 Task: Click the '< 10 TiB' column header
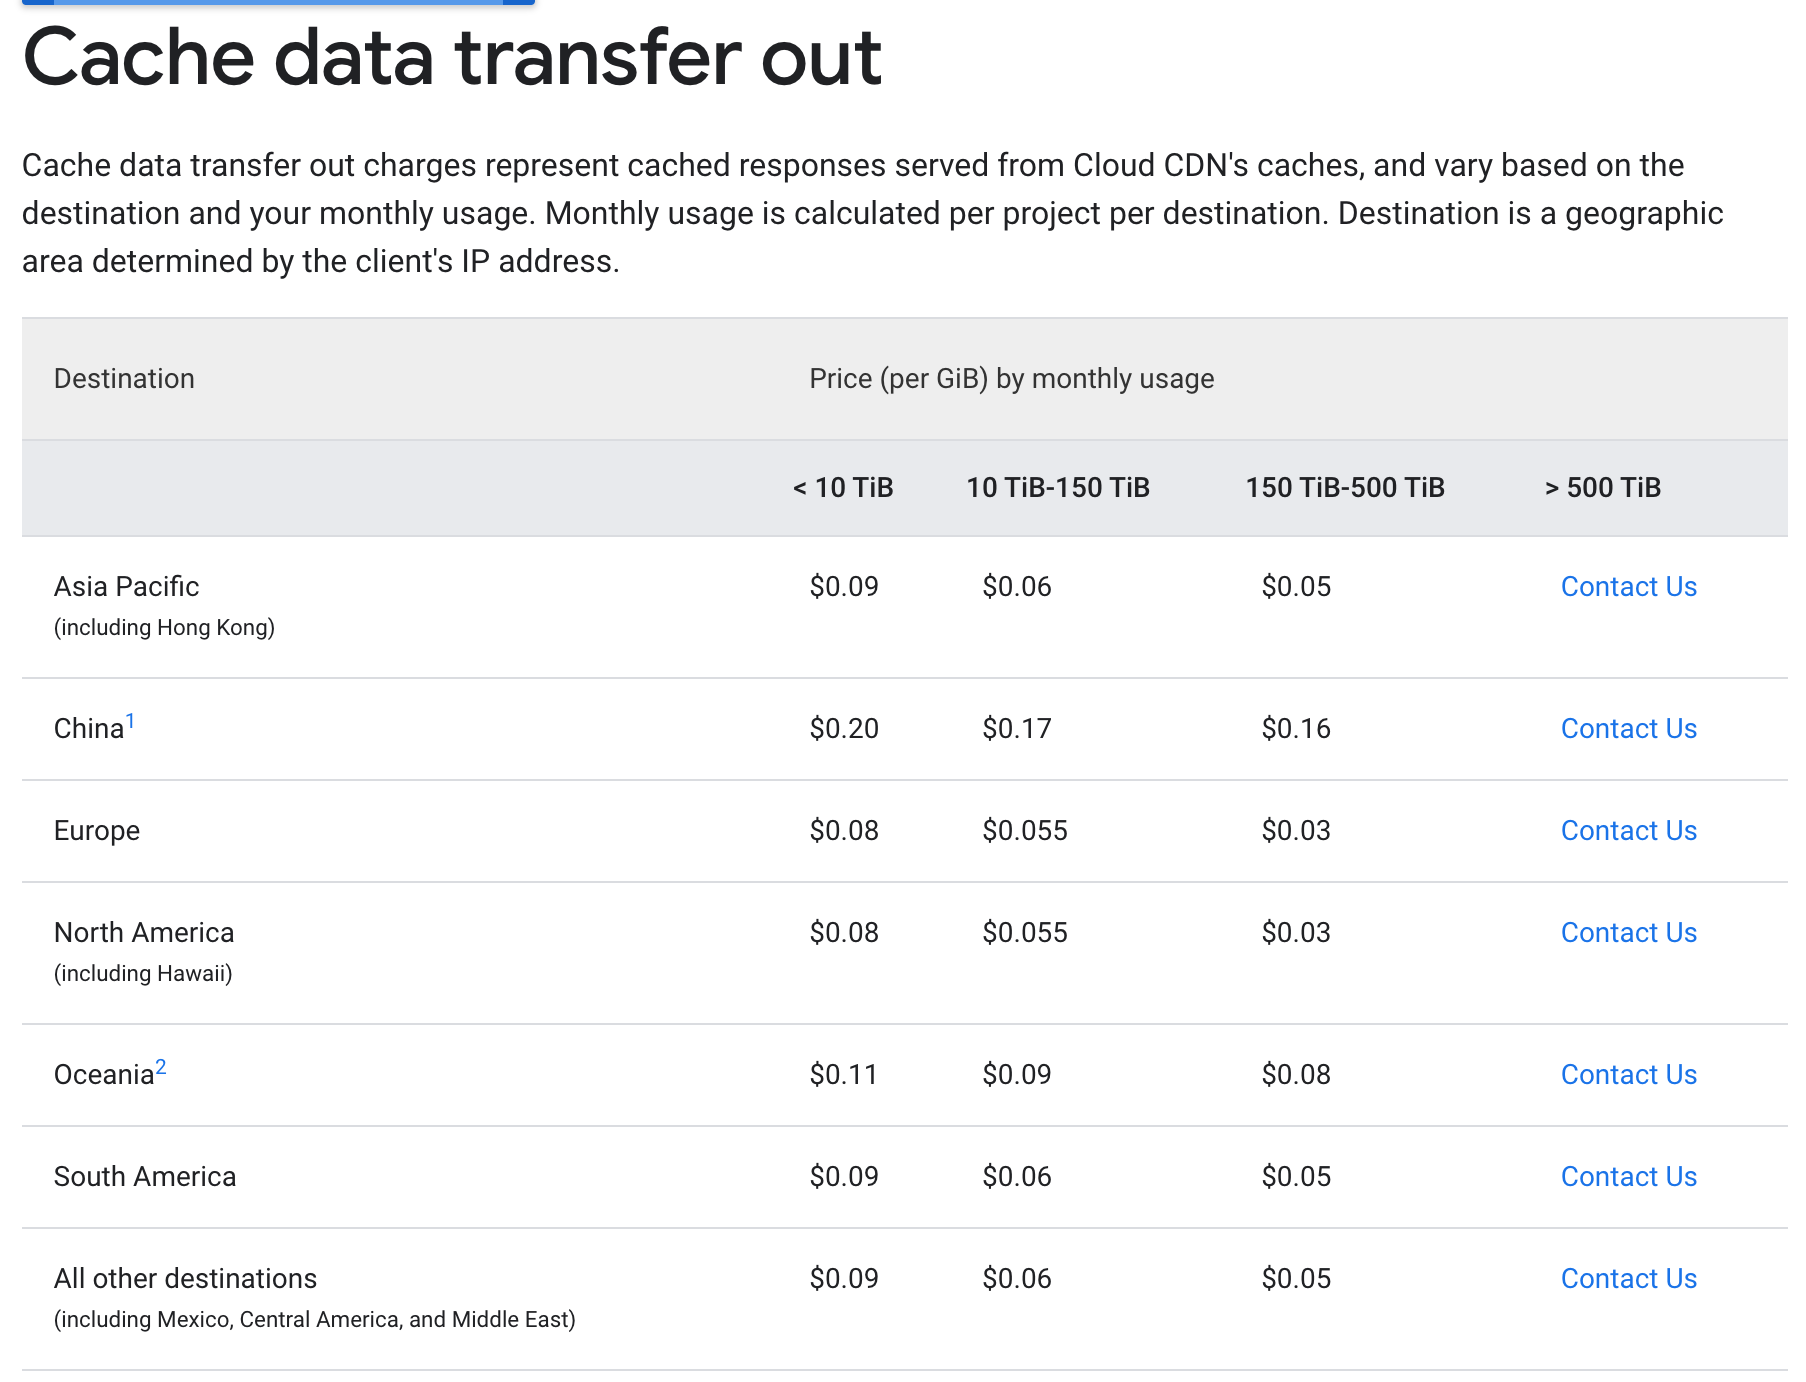843,488
